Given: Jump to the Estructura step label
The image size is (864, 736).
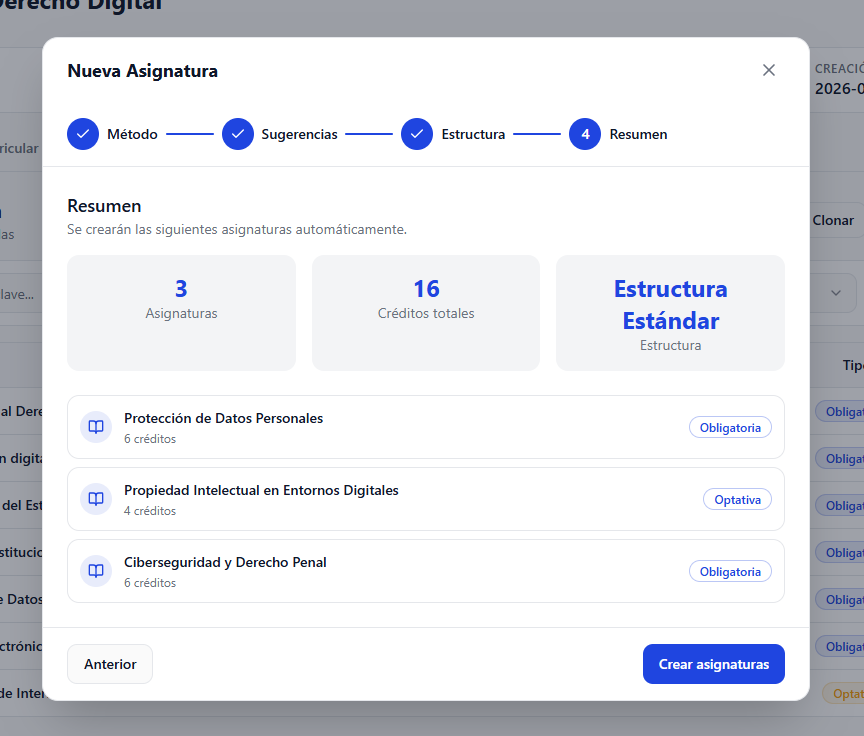Looking at the screenshot, I should [473, 134].
